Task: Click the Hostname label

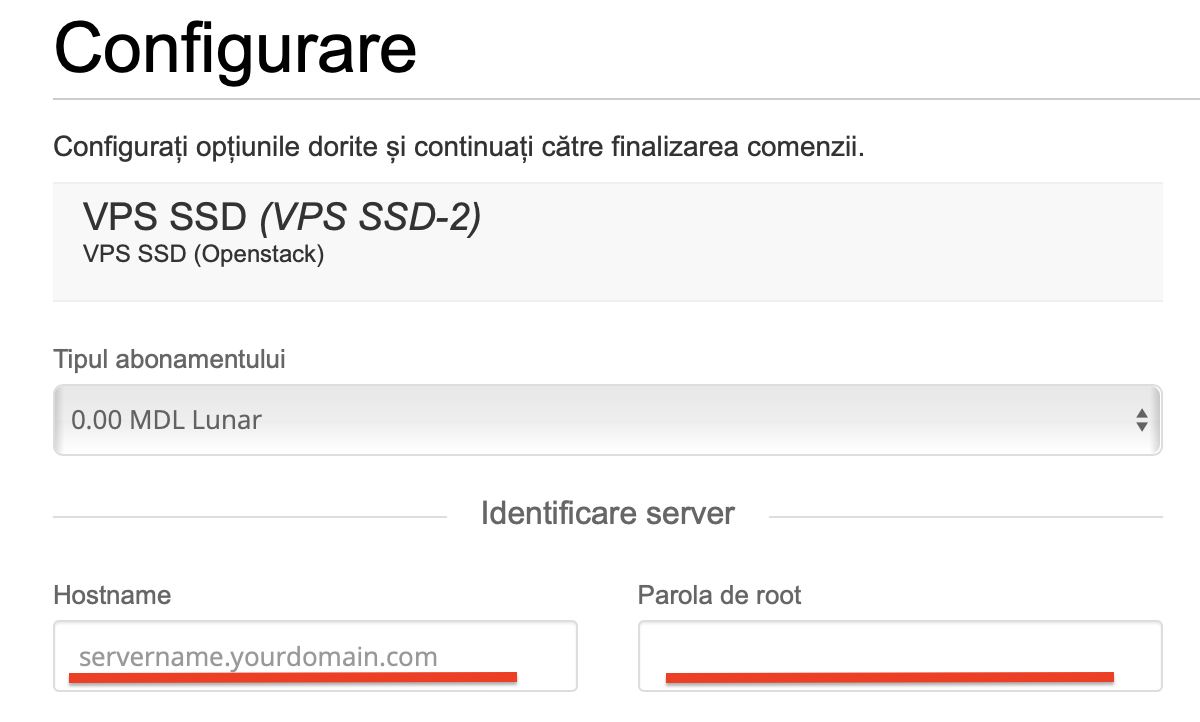Action: coord(112,596)
